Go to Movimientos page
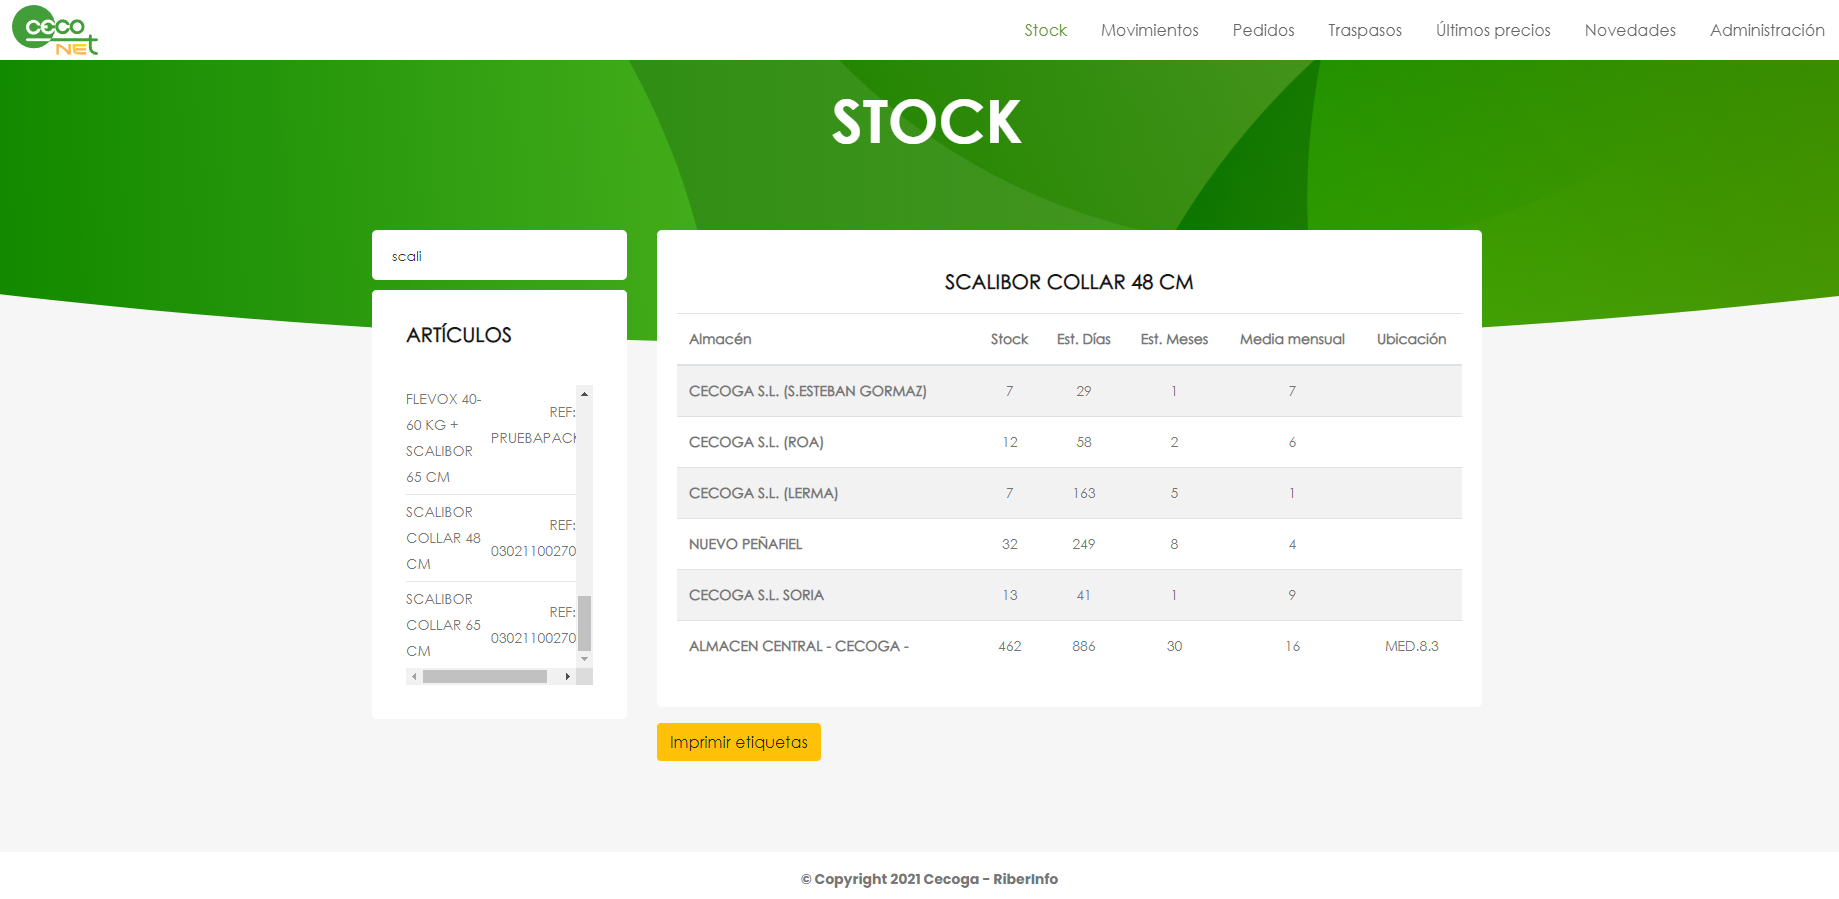1839x899 pixels. tap(1149, 30)
